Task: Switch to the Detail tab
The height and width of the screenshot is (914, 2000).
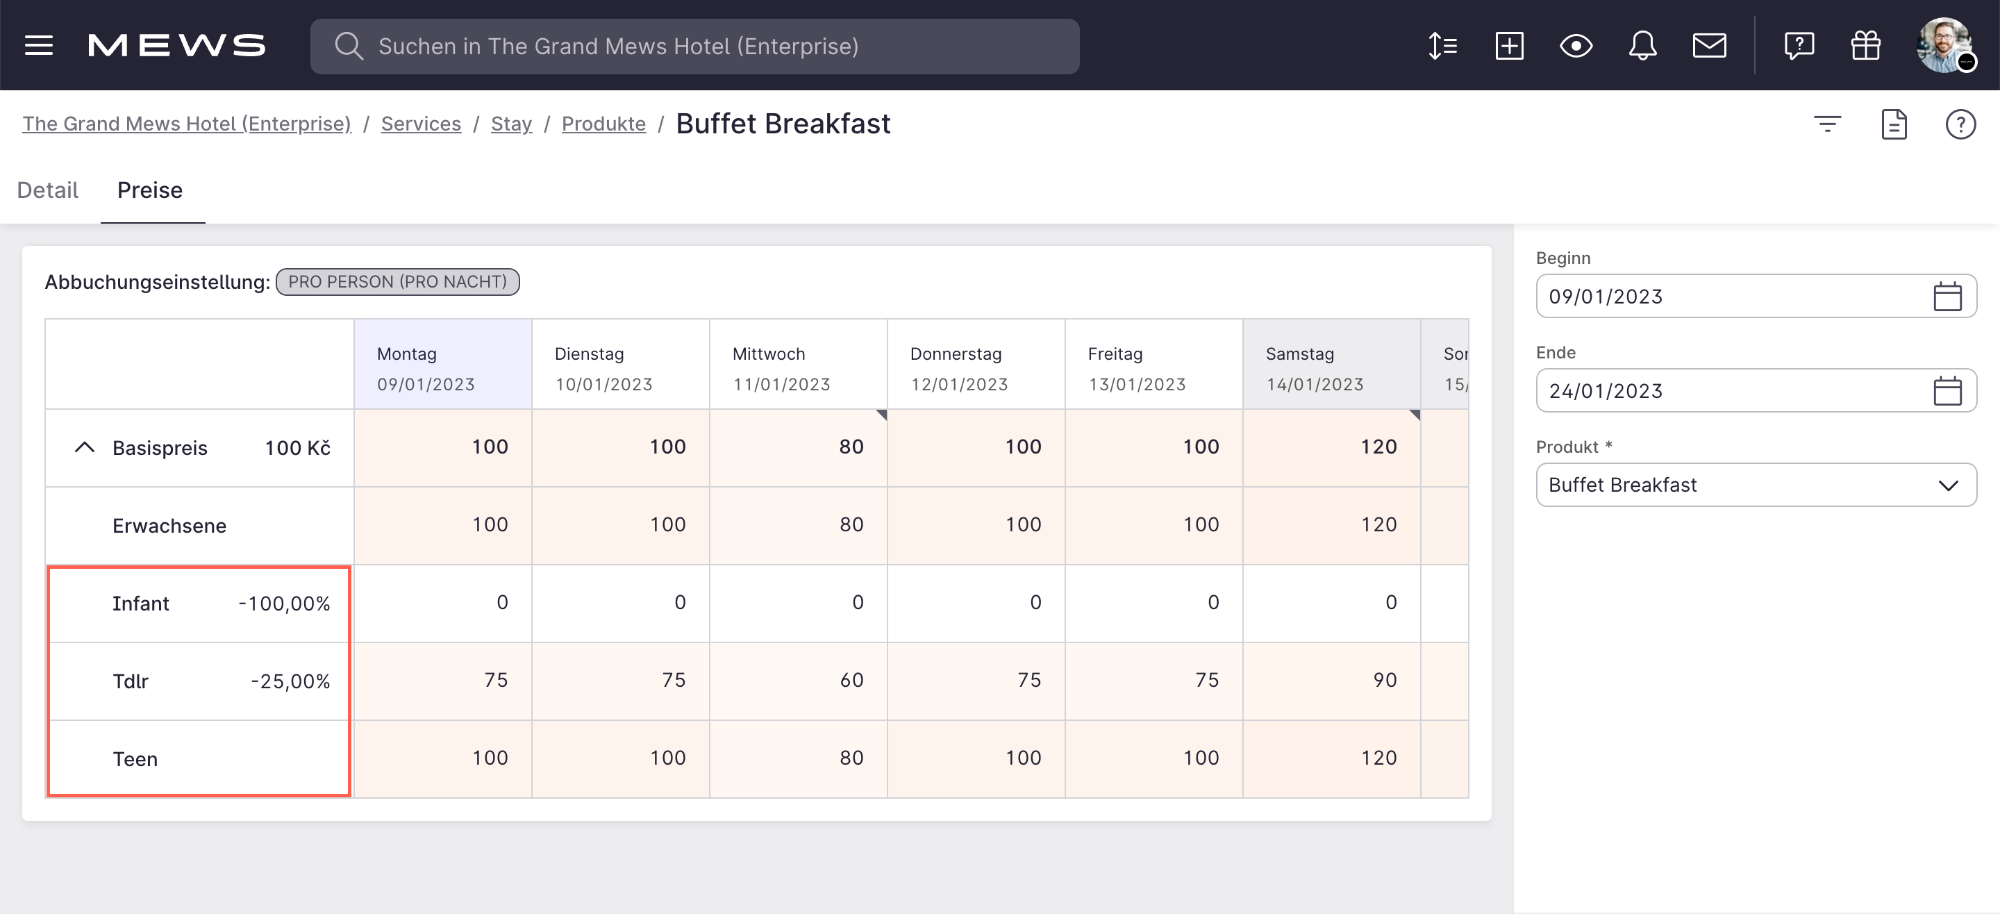Action: click(48, 190)
